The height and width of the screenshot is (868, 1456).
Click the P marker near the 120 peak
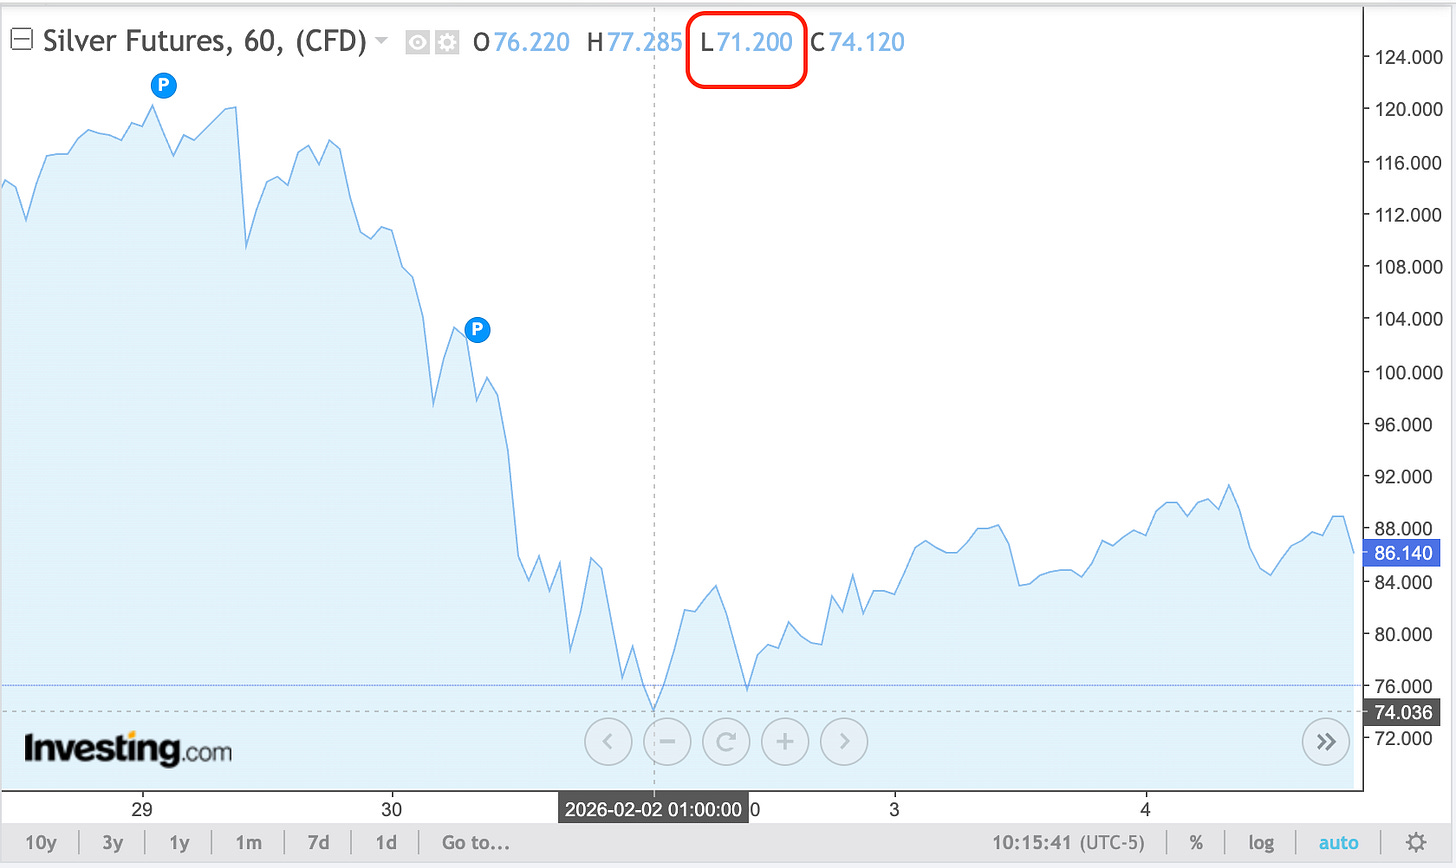click(x=163, y=85)
